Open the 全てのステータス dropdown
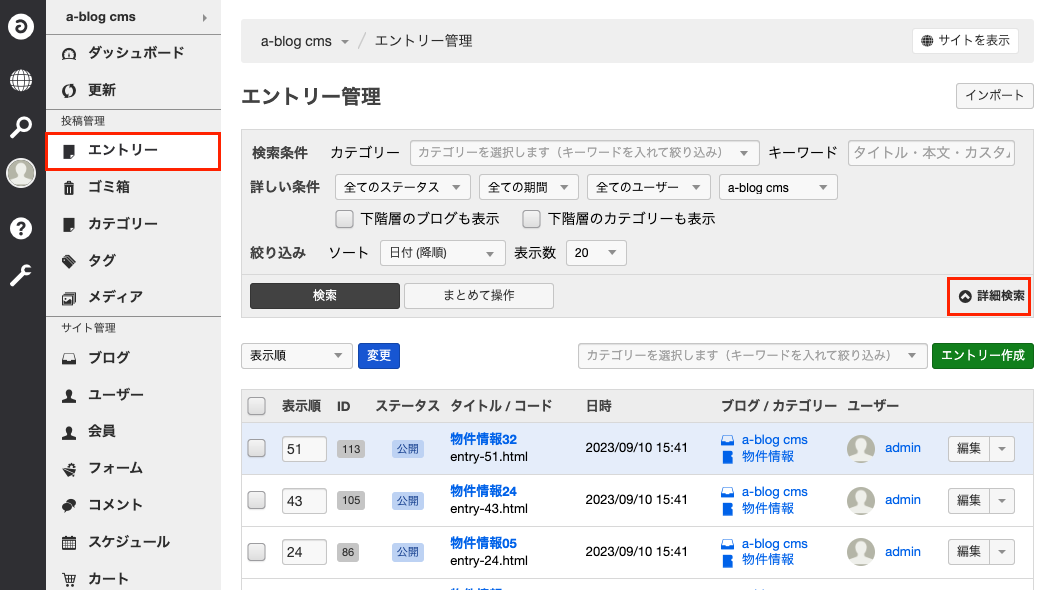The image size is (1053, 590). [402, 188]
